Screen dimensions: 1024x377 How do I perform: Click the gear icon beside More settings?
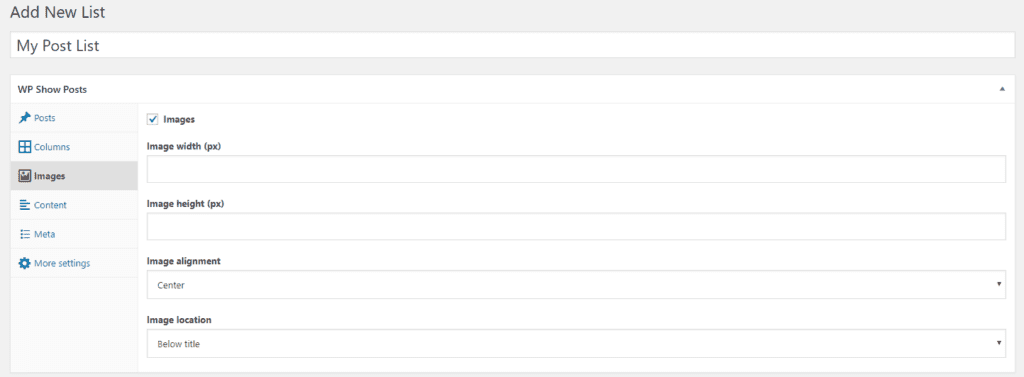click(x=25, y=263)
